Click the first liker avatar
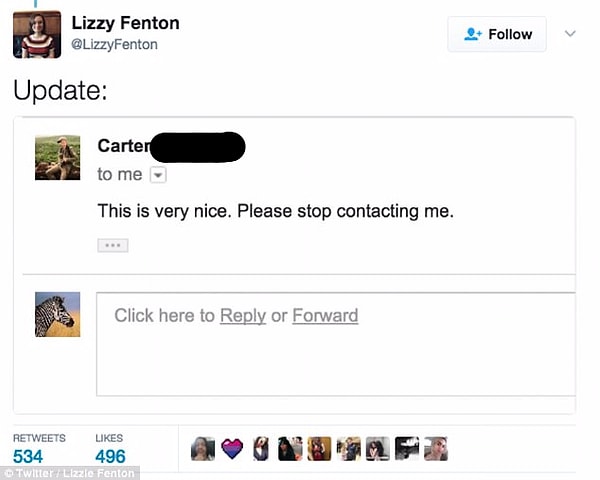Screen dimensions: 600x480 coord(203,449)
